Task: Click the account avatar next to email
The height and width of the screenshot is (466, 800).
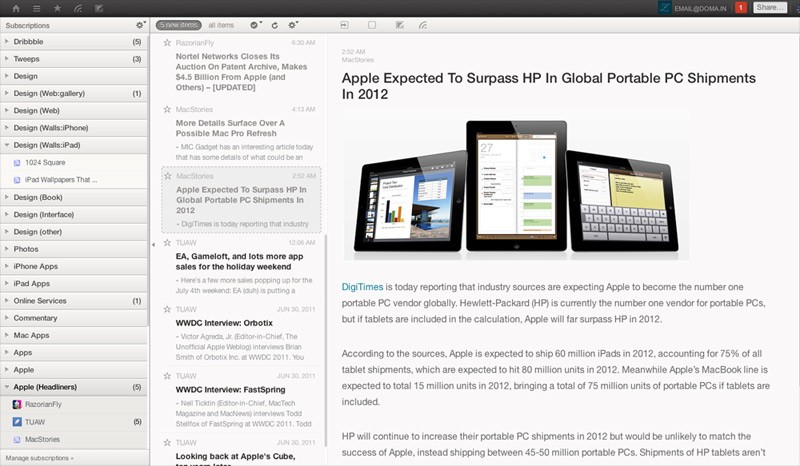Action: [x=664, y=8]
